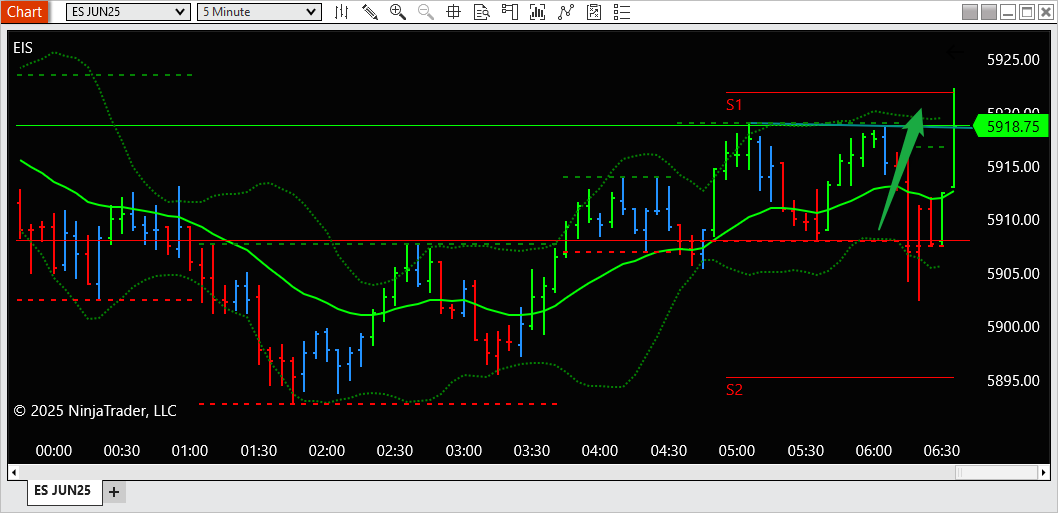Click the 5905.00 price axis label
Viewport: 1058px width, 513px height.
[x=1012, y=273]
